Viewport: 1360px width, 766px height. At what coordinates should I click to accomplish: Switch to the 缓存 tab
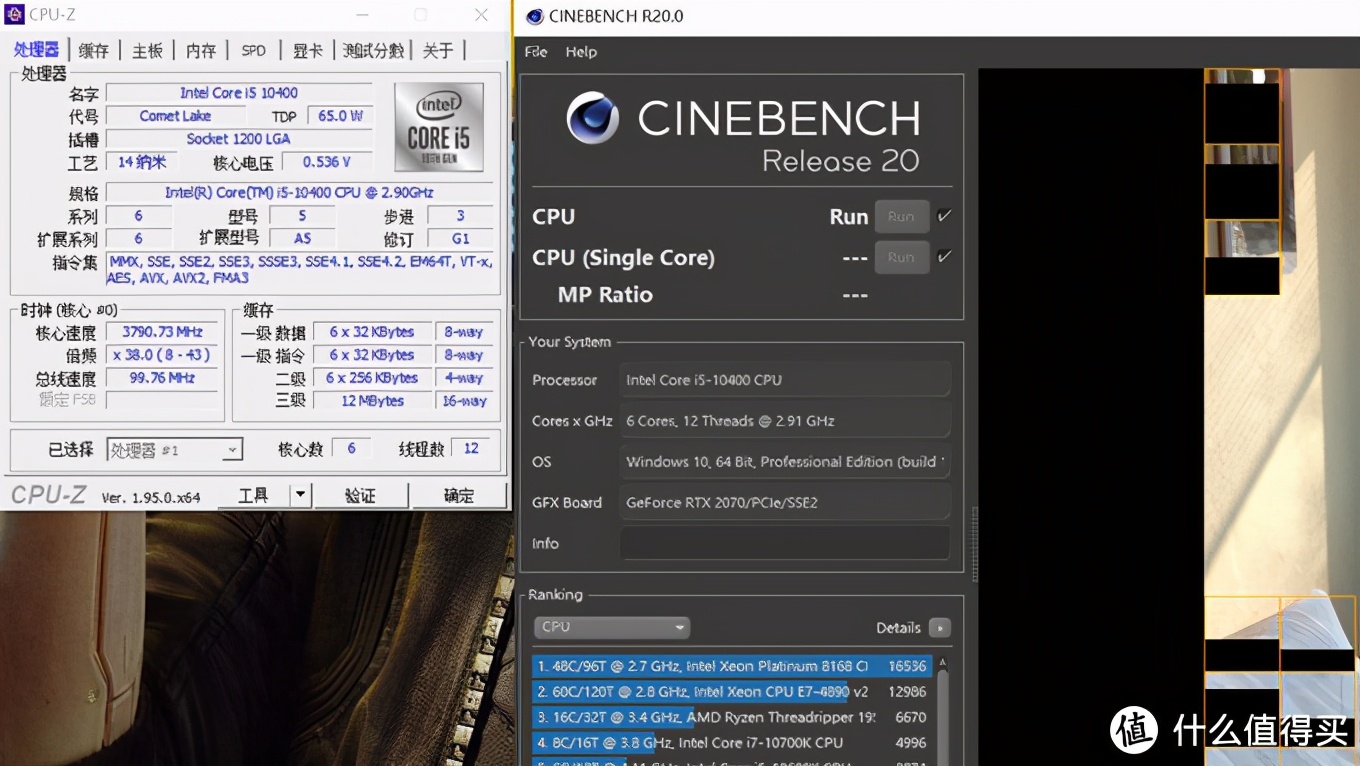(x=94, y=50)
